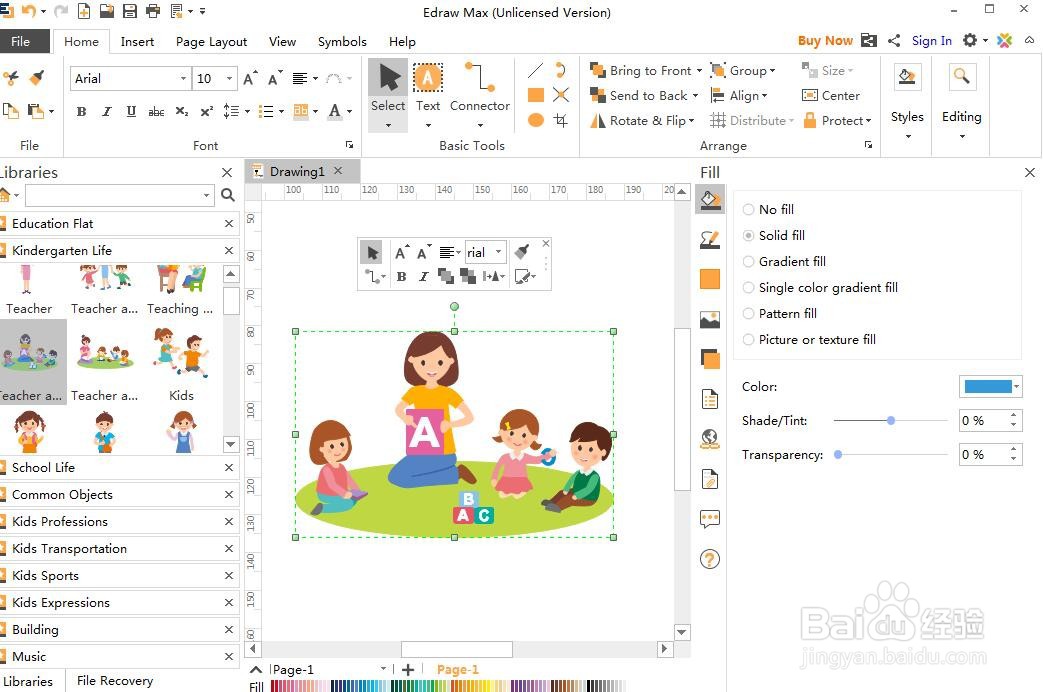Viewport: 1043px width, 692px height.
Task: Toggle bold formatting in ribbon
Action: tap(81, 111)
